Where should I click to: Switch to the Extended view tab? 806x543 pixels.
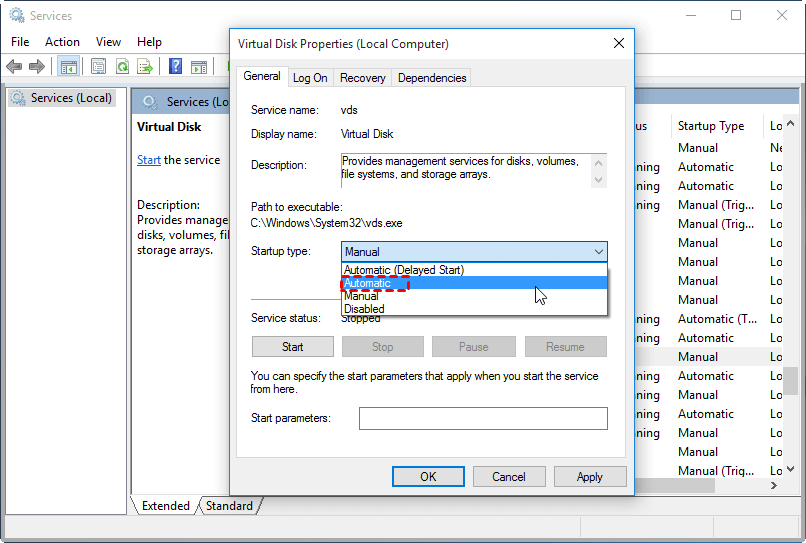click(166, 505)
